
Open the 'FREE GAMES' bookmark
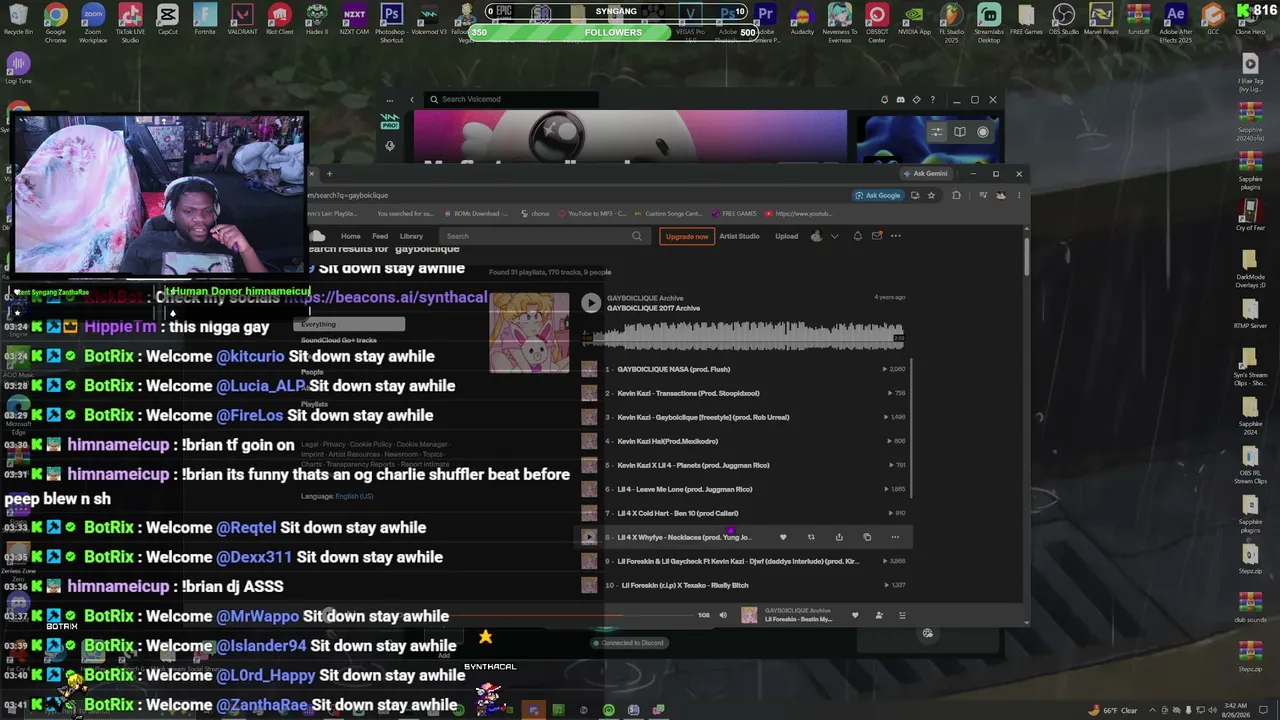tap(734, 213)
